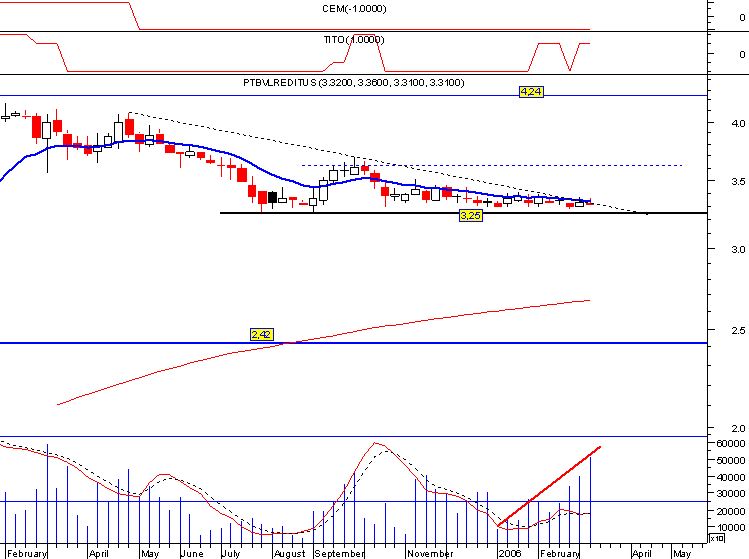Click the 2.5 price axis label
749x559 pixels.
point(738,331)
